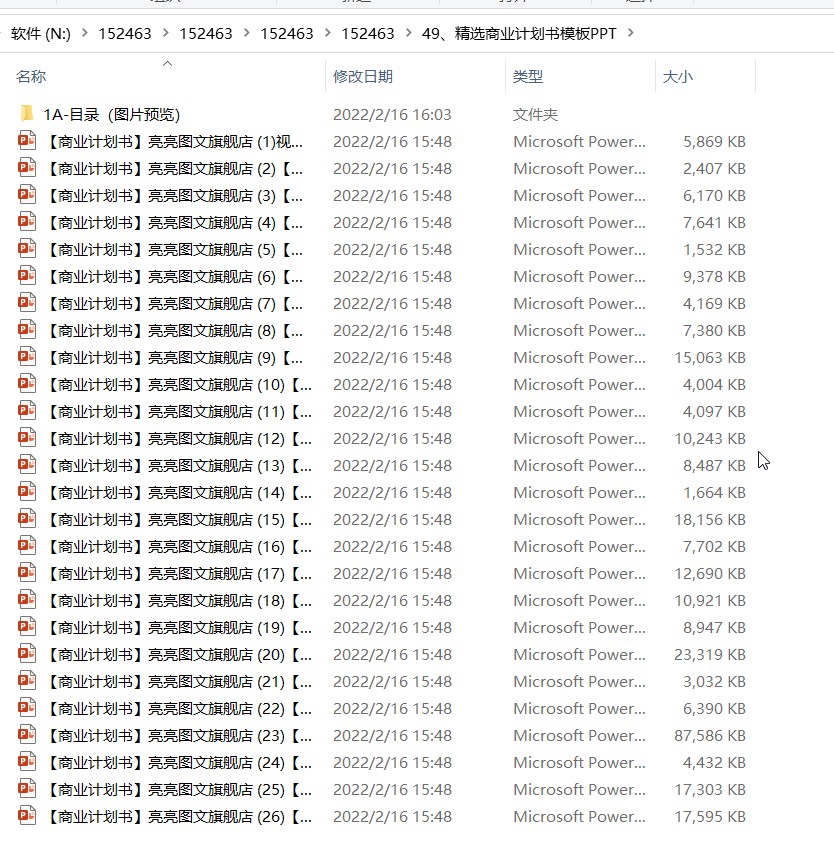Image resolution: width=834 pixels, height=848 pixels.
Task: Click the 23,319 KB size cell
Action: click(x=710, y=654)
